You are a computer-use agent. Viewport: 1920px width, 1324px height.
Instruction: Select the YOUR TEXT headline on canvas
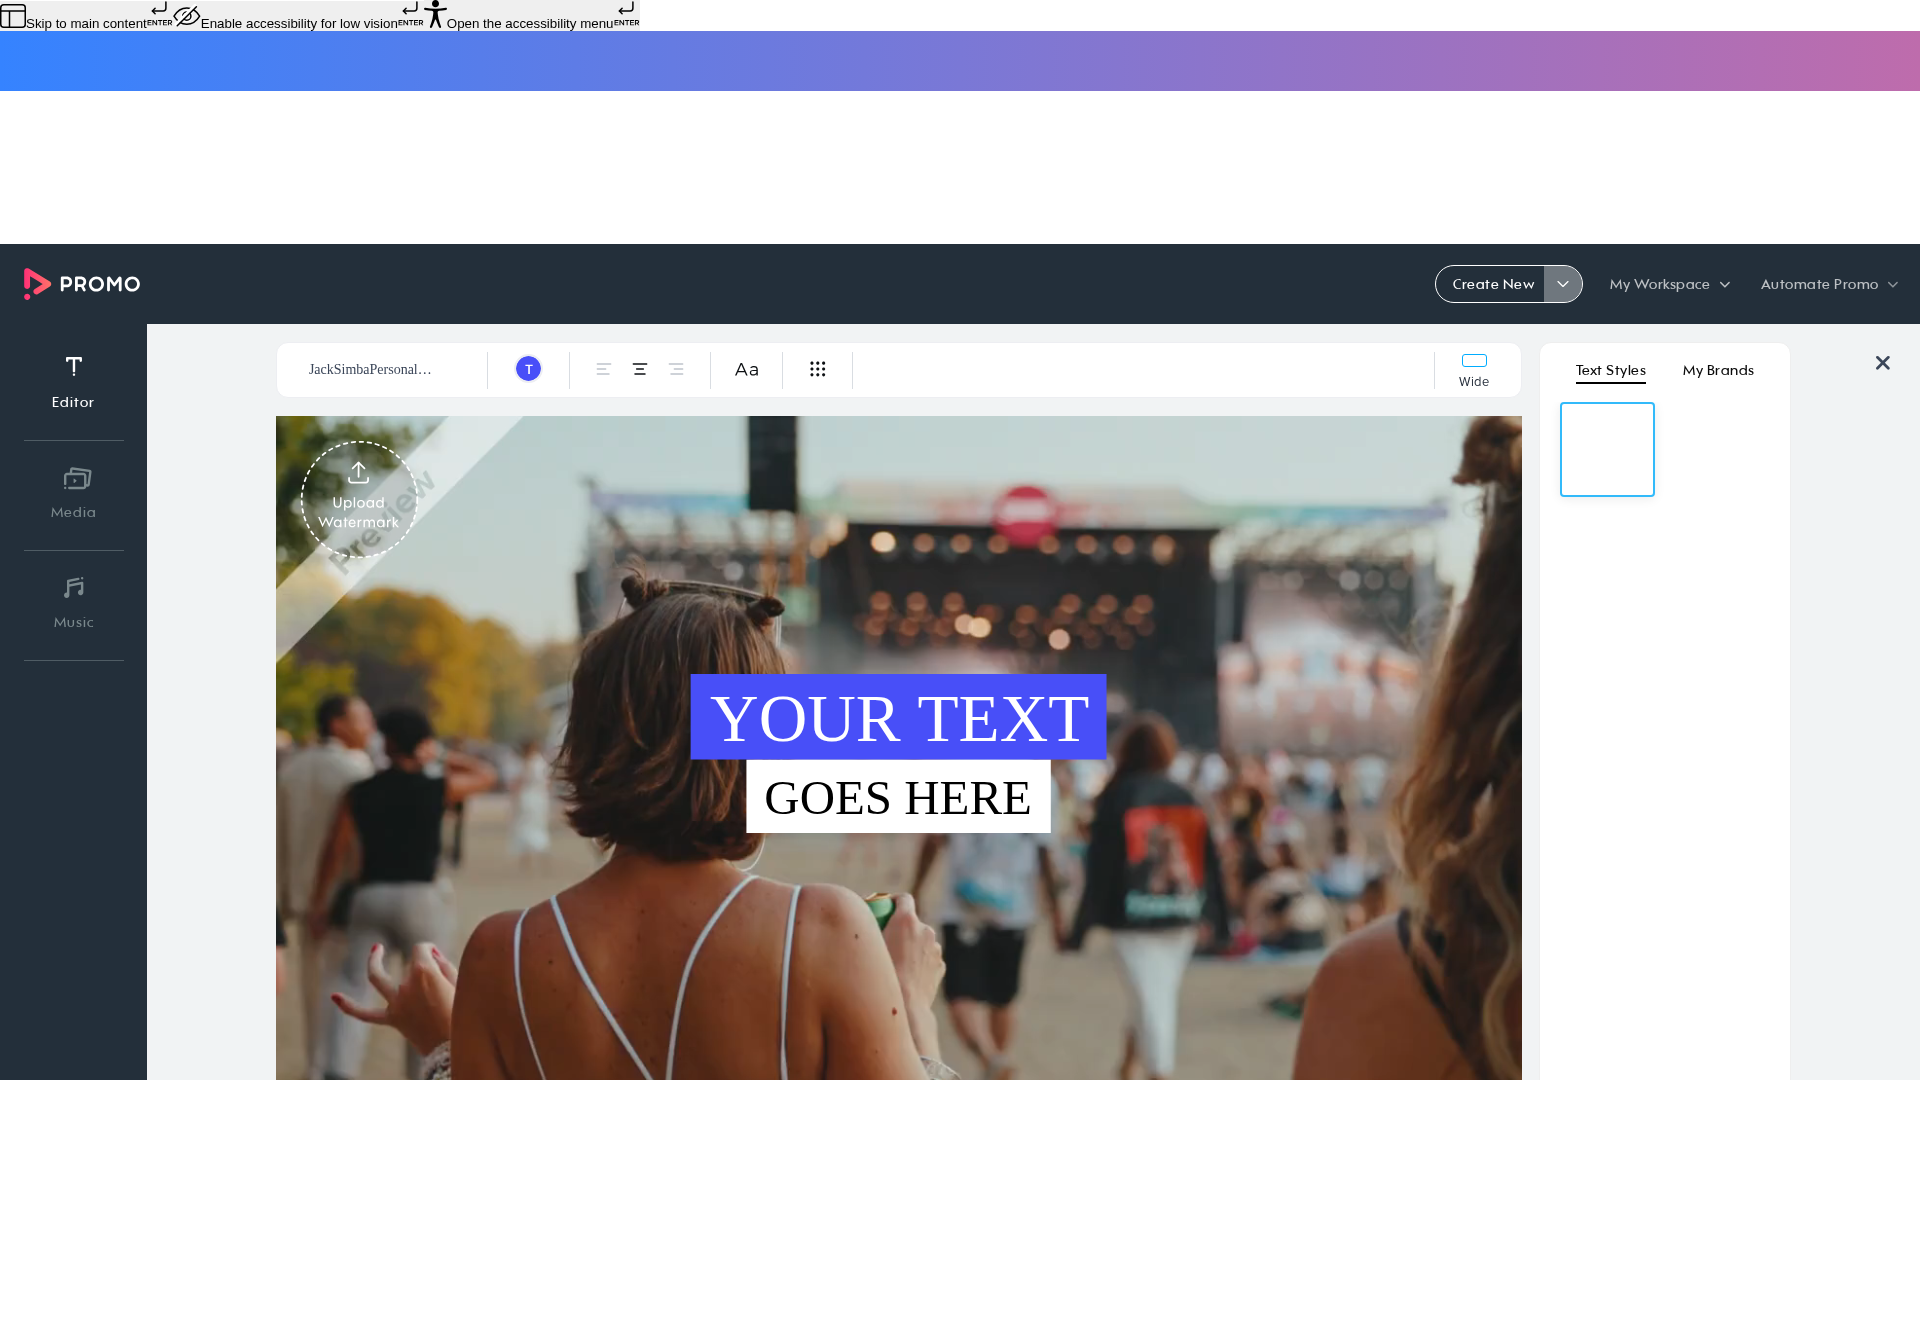(898, 717)
